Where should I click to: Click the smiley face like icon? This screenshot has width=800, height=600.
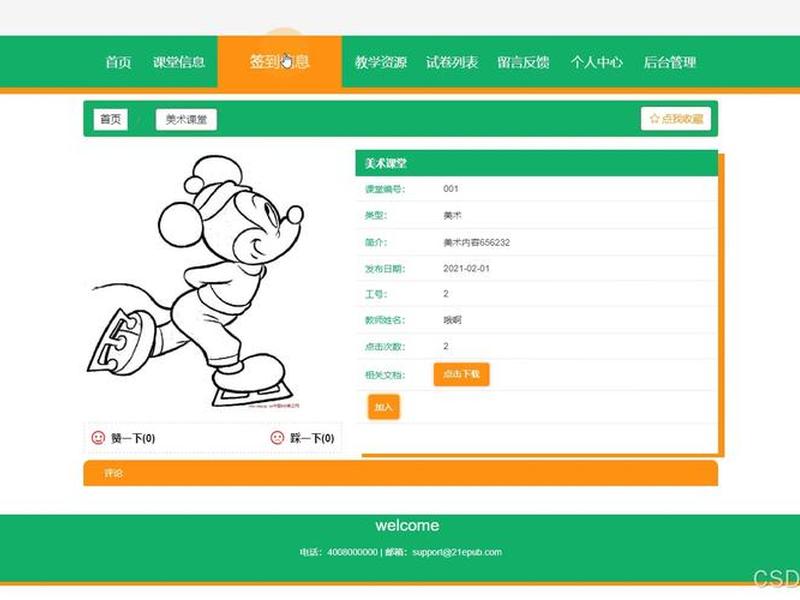98,438
